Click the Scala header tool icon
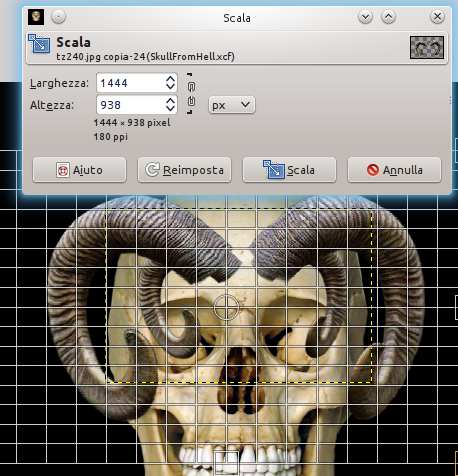458x476 pixels. point(39,44)
